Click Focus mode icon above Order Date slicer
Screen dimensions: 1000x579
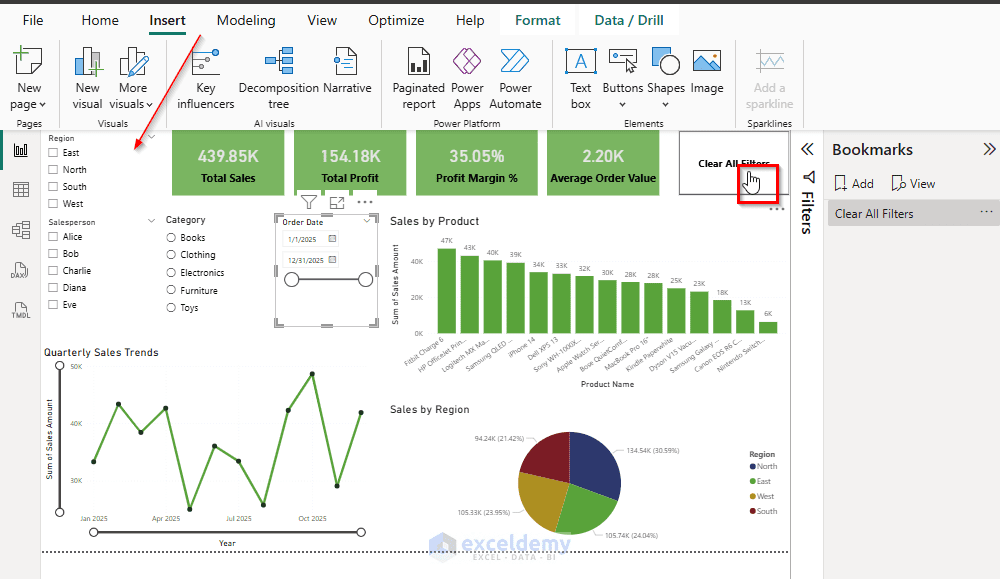(337, 202)
